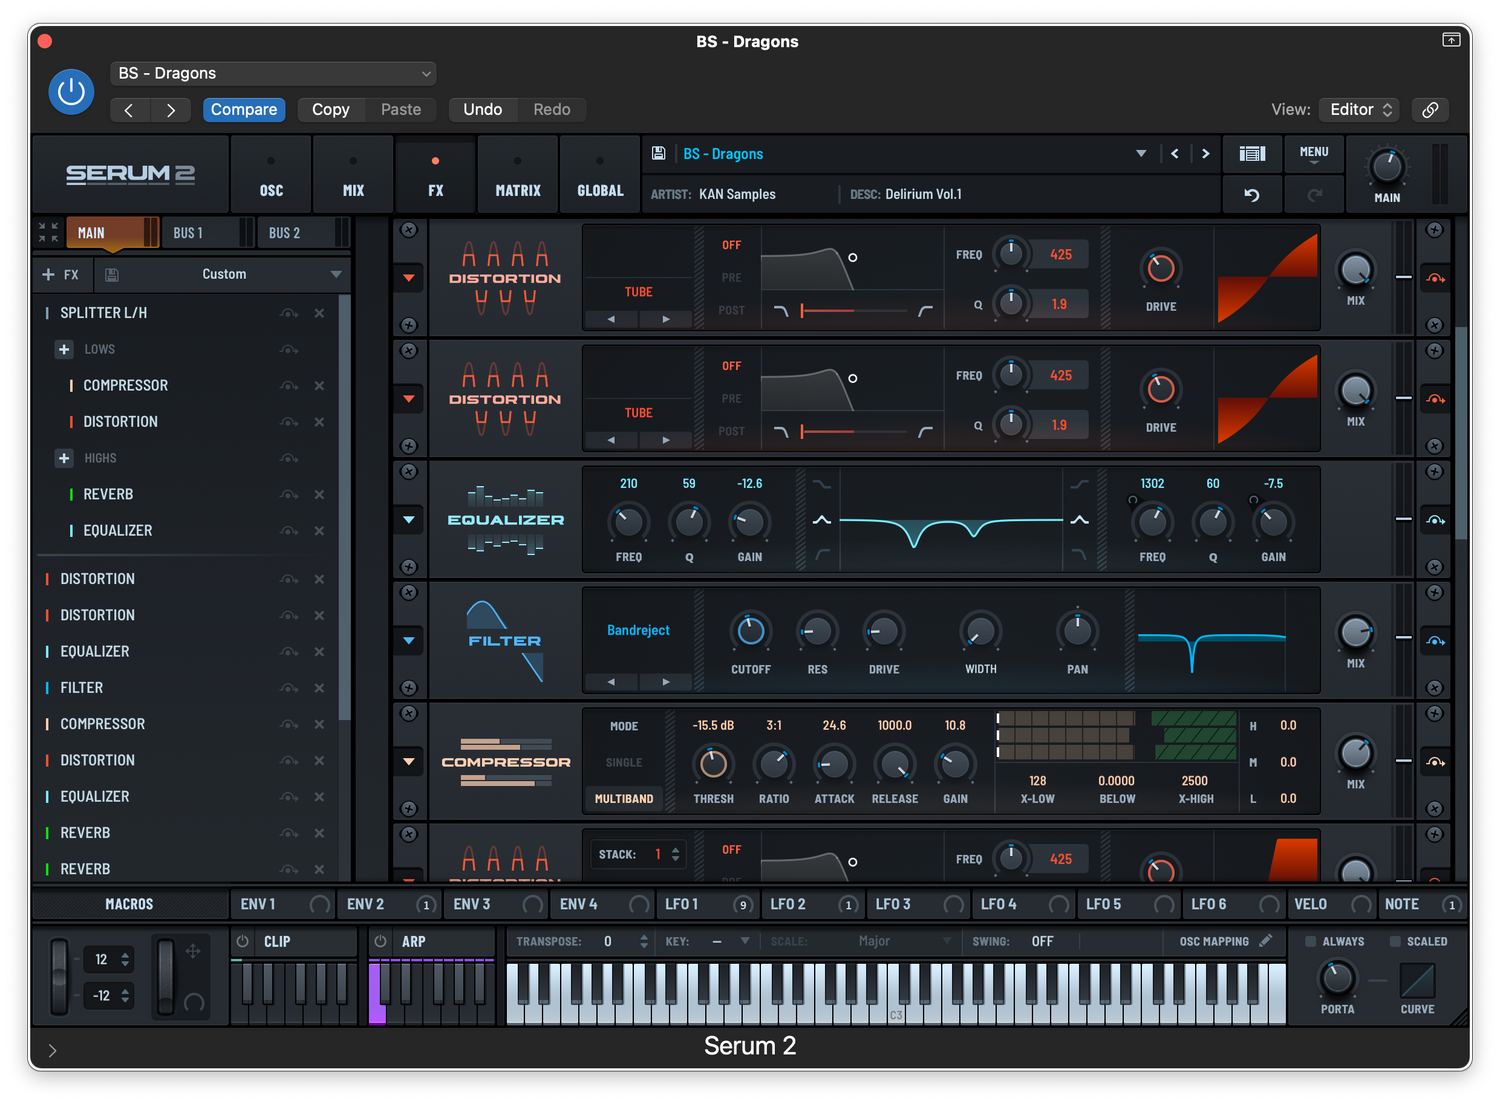This screenshot has height=1104, width=1500.
Task: Click the plug-in power bypass button
Action: pyautogui.click(x=71, y=92)
